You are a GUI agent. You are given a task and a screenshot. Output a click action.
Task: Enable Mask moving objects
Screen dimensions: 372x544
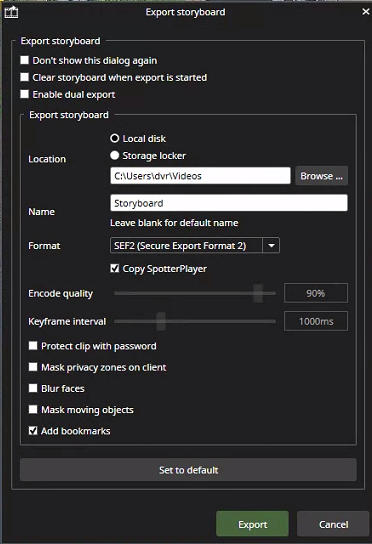33,409
